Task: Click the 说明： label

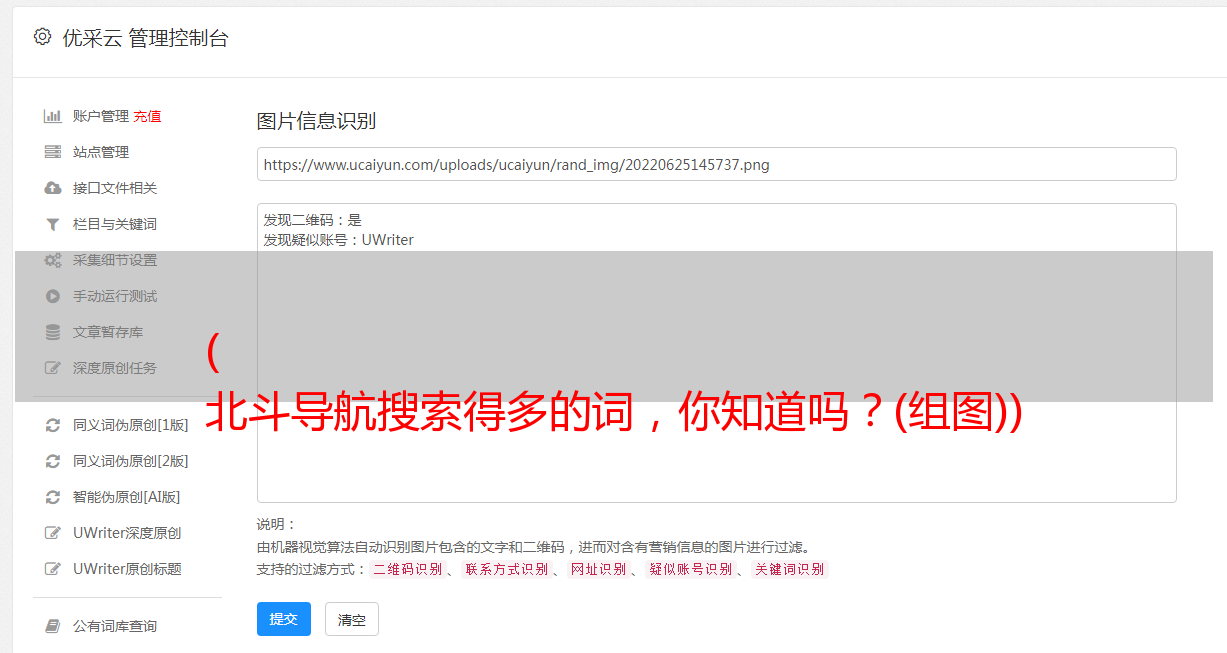Action: 277,524
